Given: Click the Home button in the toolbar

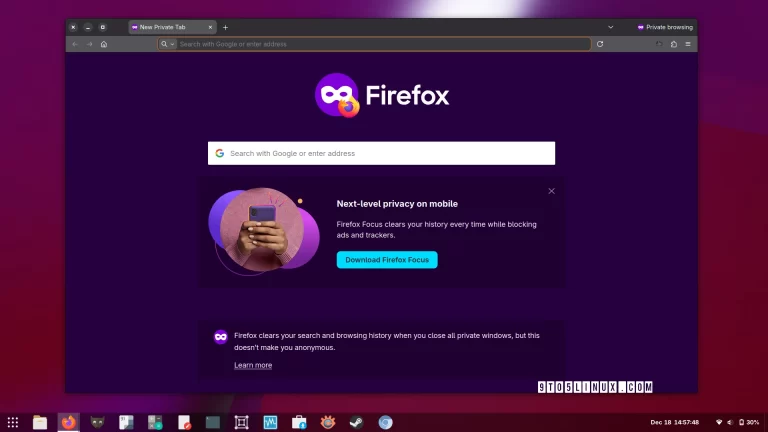Looking at the screenshot, I should [x=104, y=44].
